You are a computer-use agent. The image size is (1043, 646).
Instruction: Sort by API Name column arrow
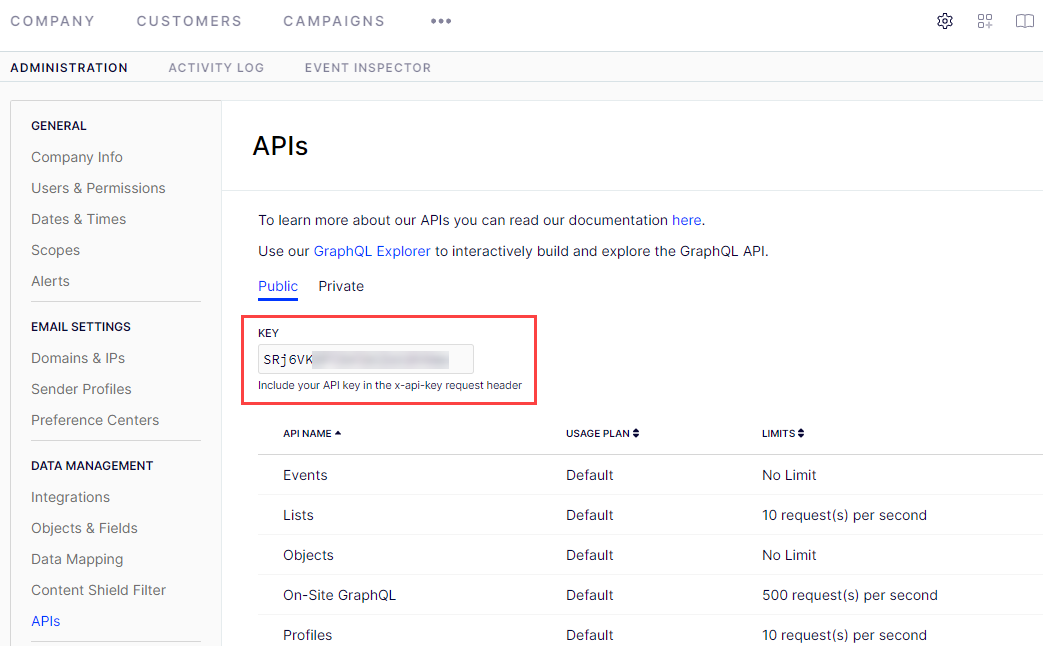tap(338, 433)
